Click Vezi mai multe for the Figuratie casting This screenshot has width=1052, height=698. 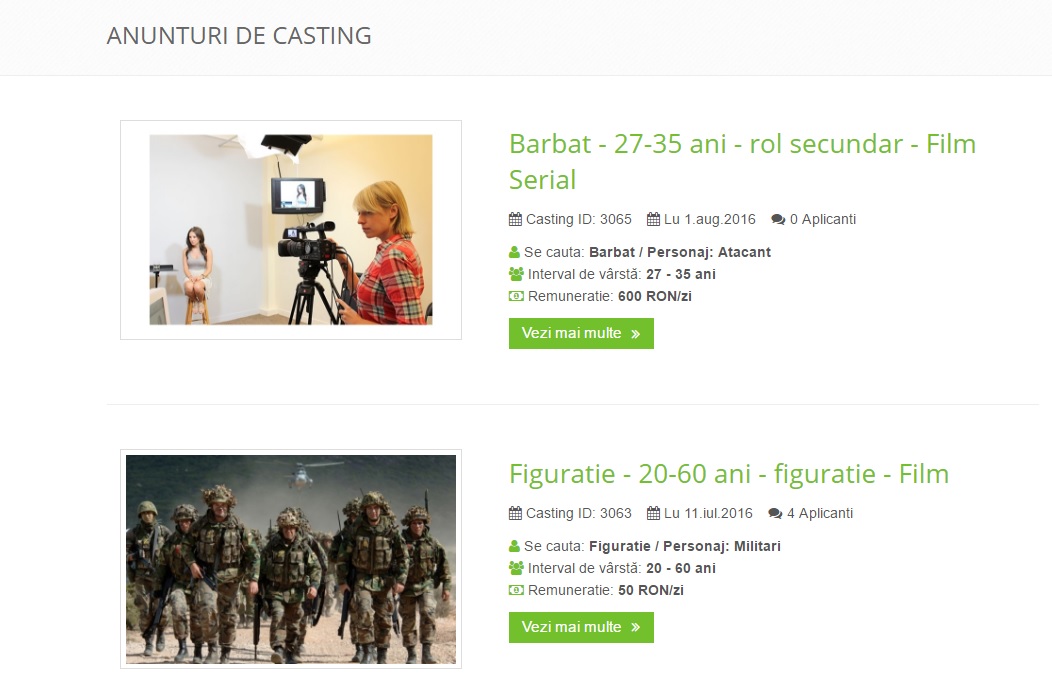[x=581, y=628]
